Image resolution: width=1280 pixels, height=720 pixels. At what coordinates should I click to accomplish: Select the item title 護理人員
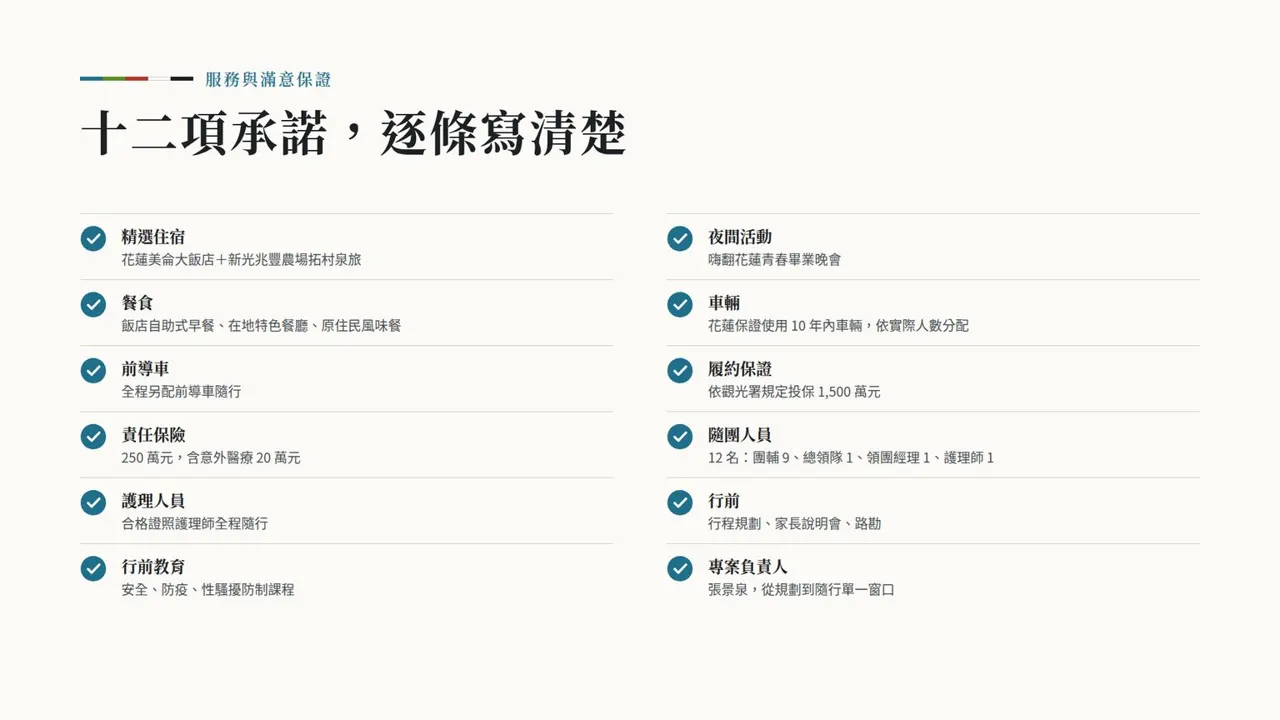153,501
